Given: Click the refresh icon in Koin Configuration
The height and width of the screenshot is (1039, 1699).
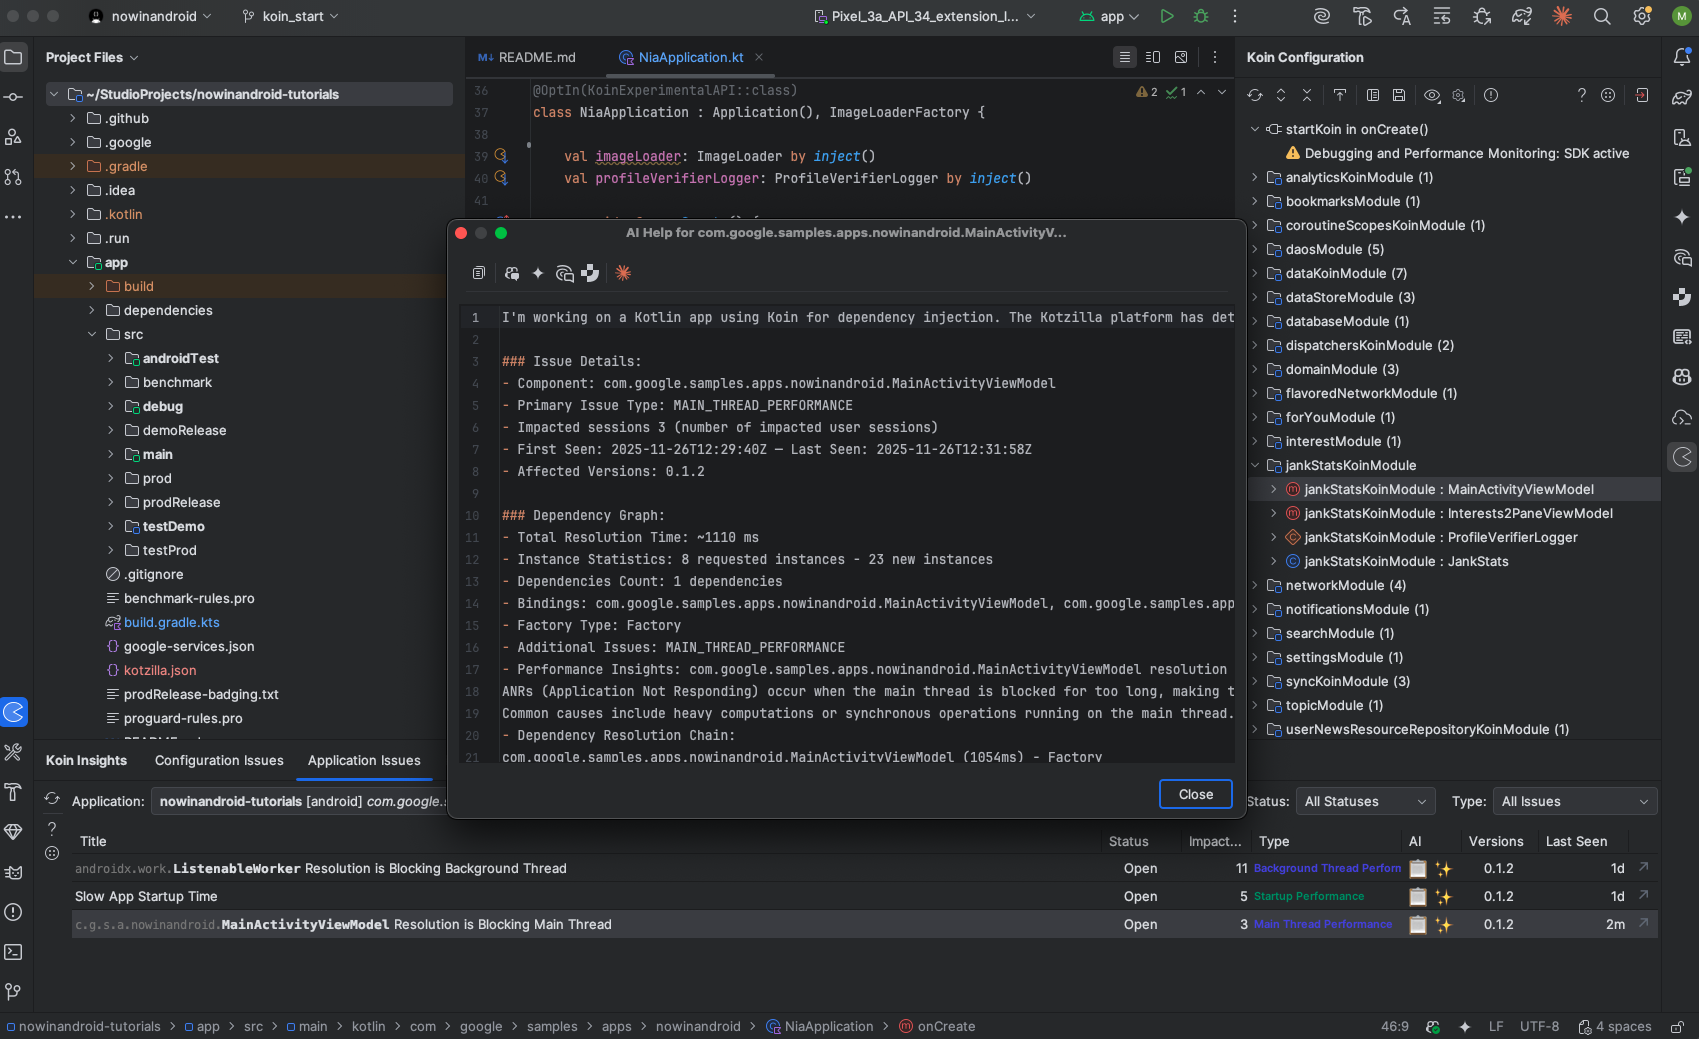Looking at the screenshot, I should [1255, 95].
